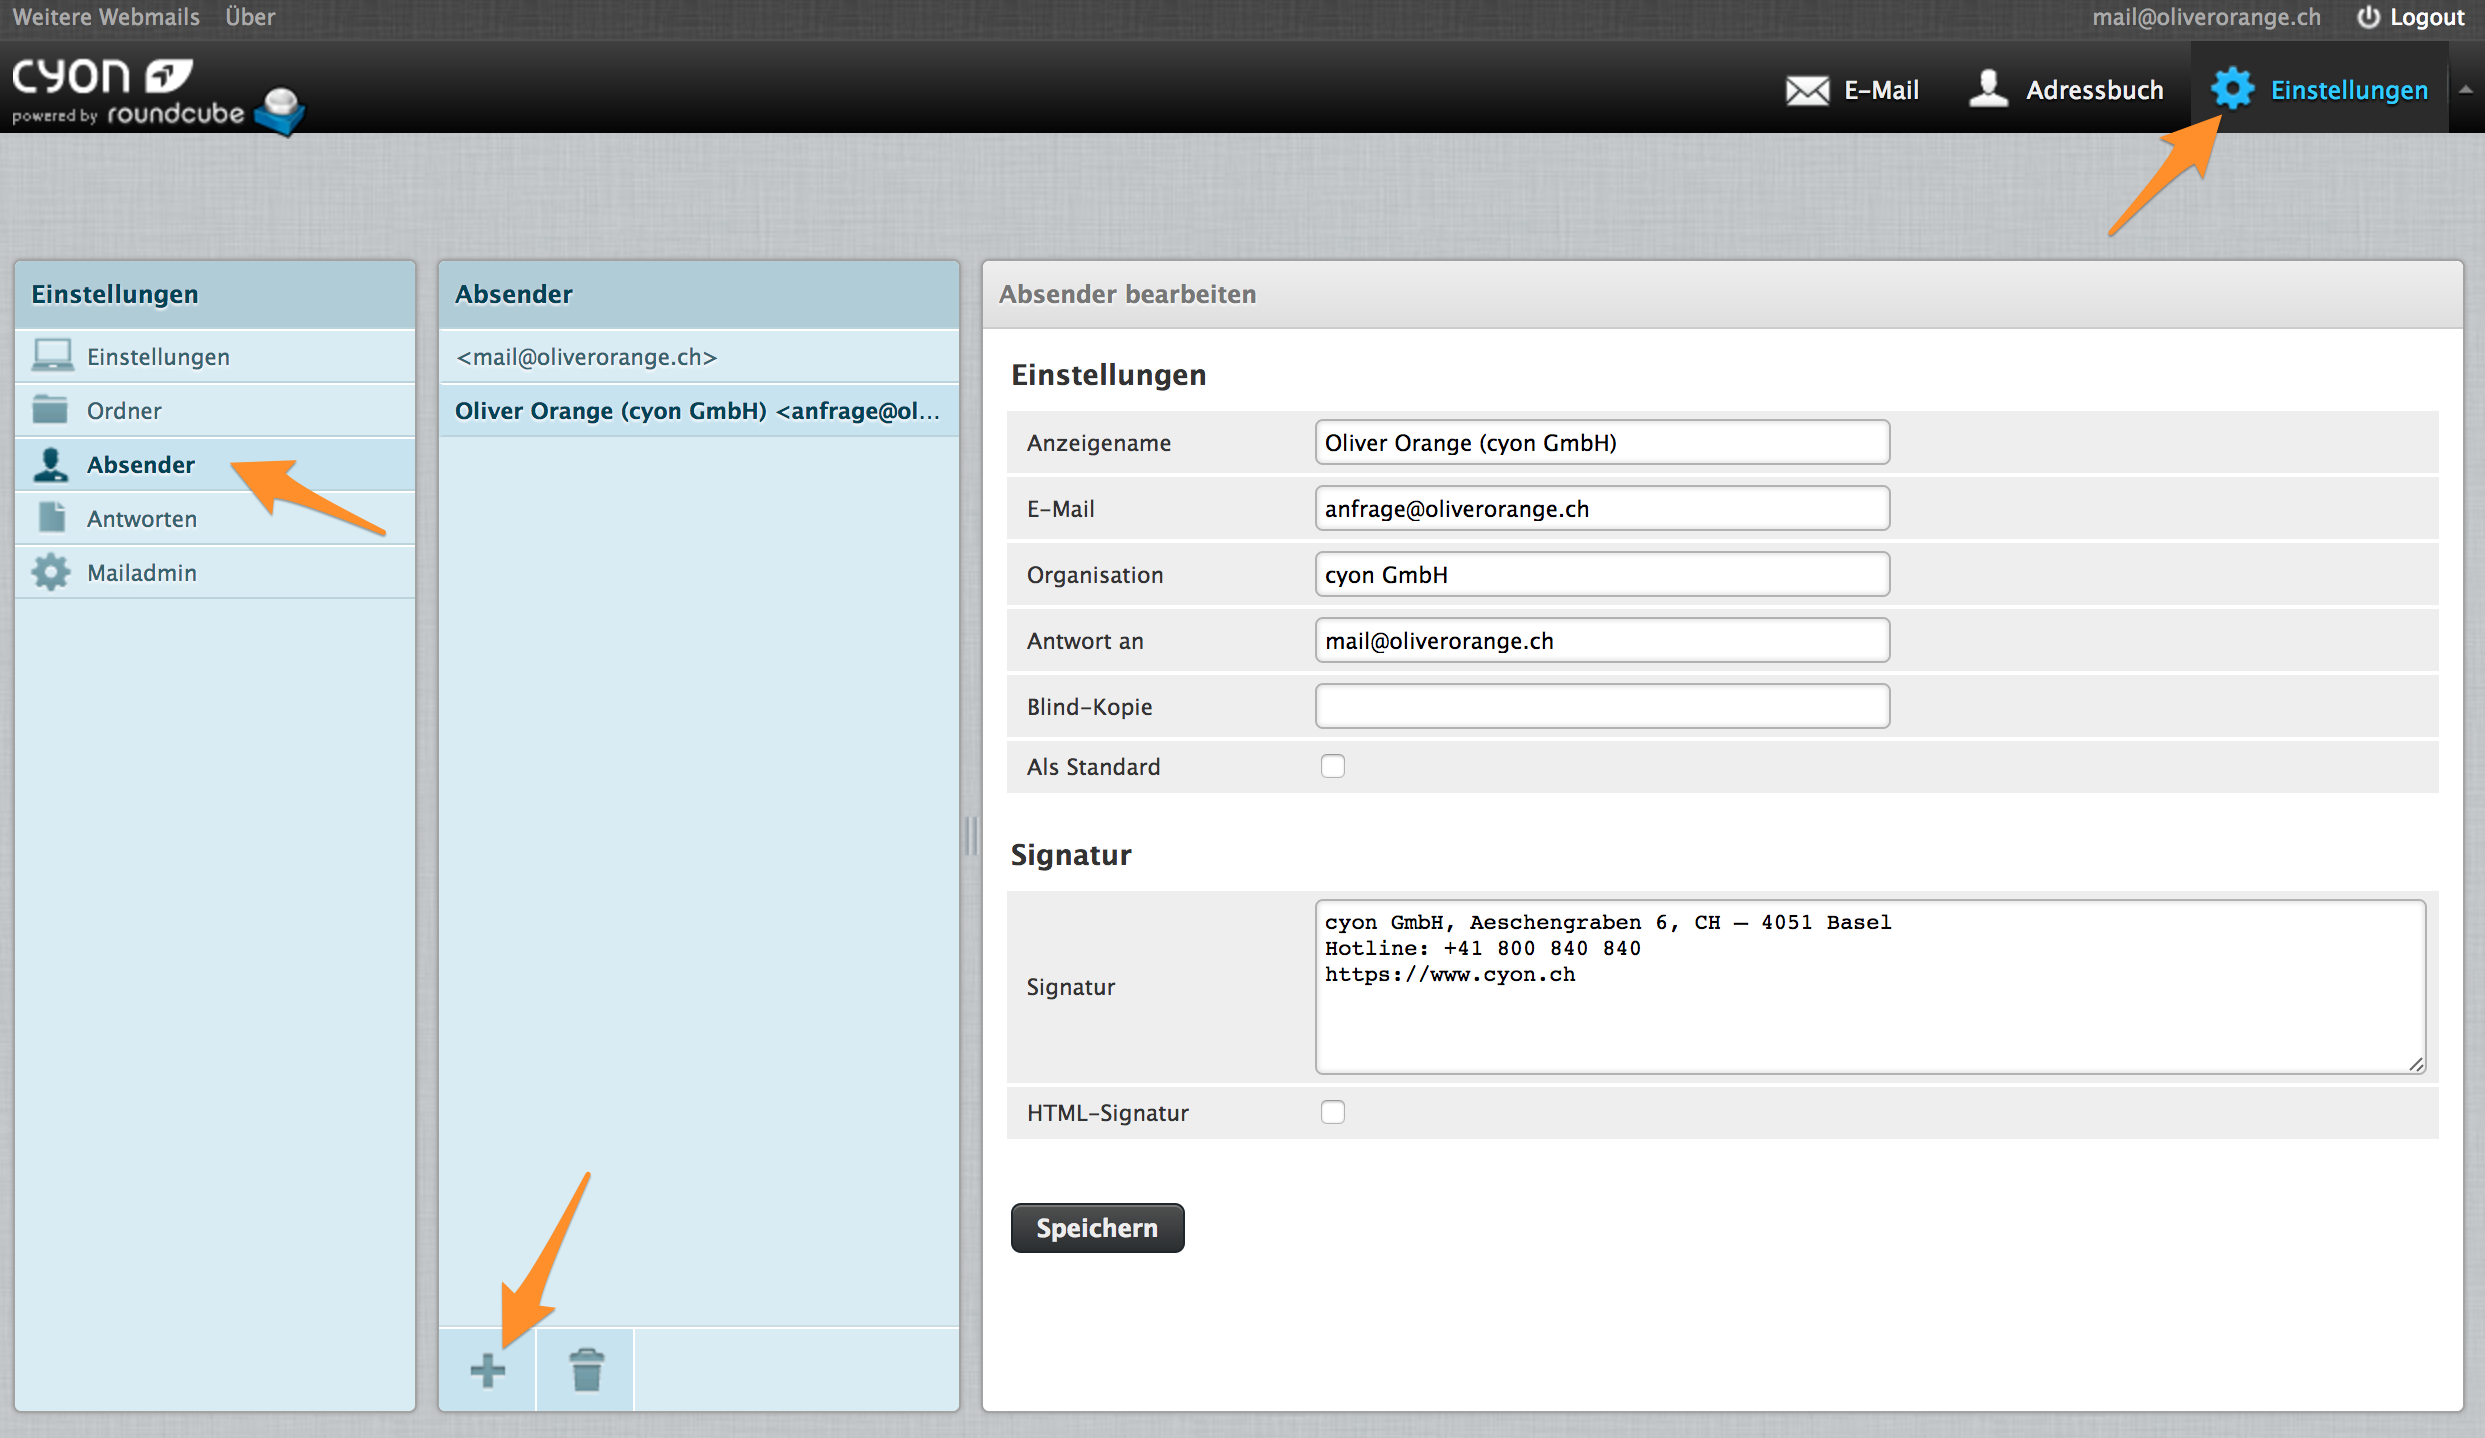Image resolution: width=2485 pixels, height=1438 pixels.
Task: Click the Einstellungen gear icon in top bar
Action: pos(2232,89)
